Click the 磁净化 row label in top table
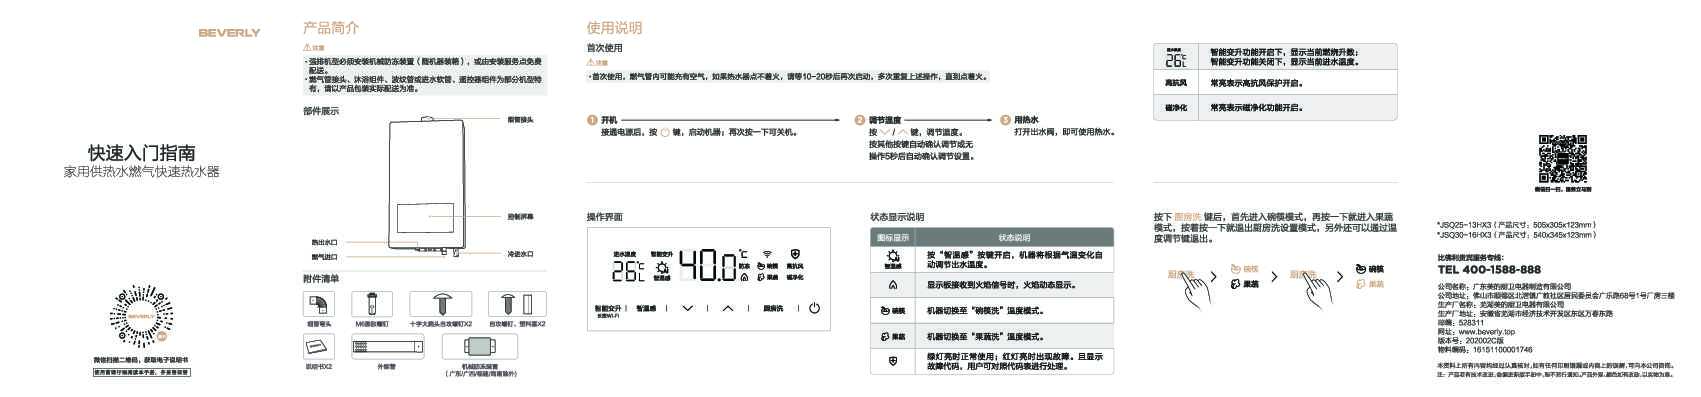The image size is (1701, 397). tap(1175, 108)
